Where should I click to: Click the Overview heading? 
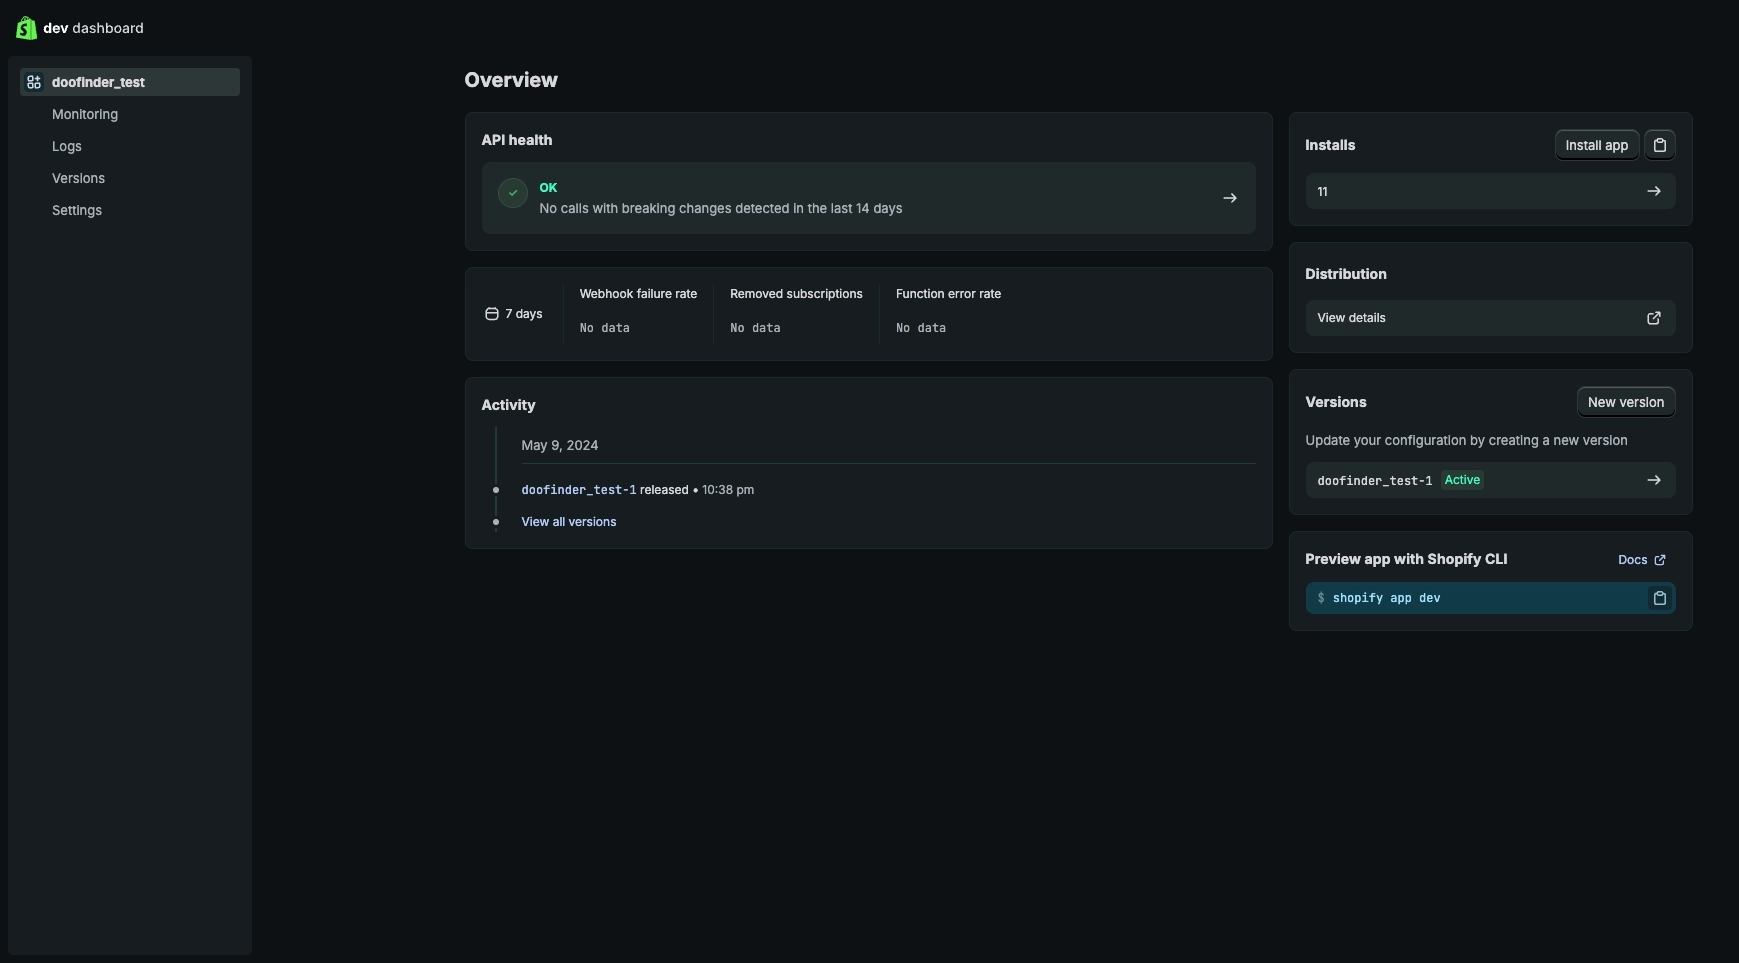(511, 80)
